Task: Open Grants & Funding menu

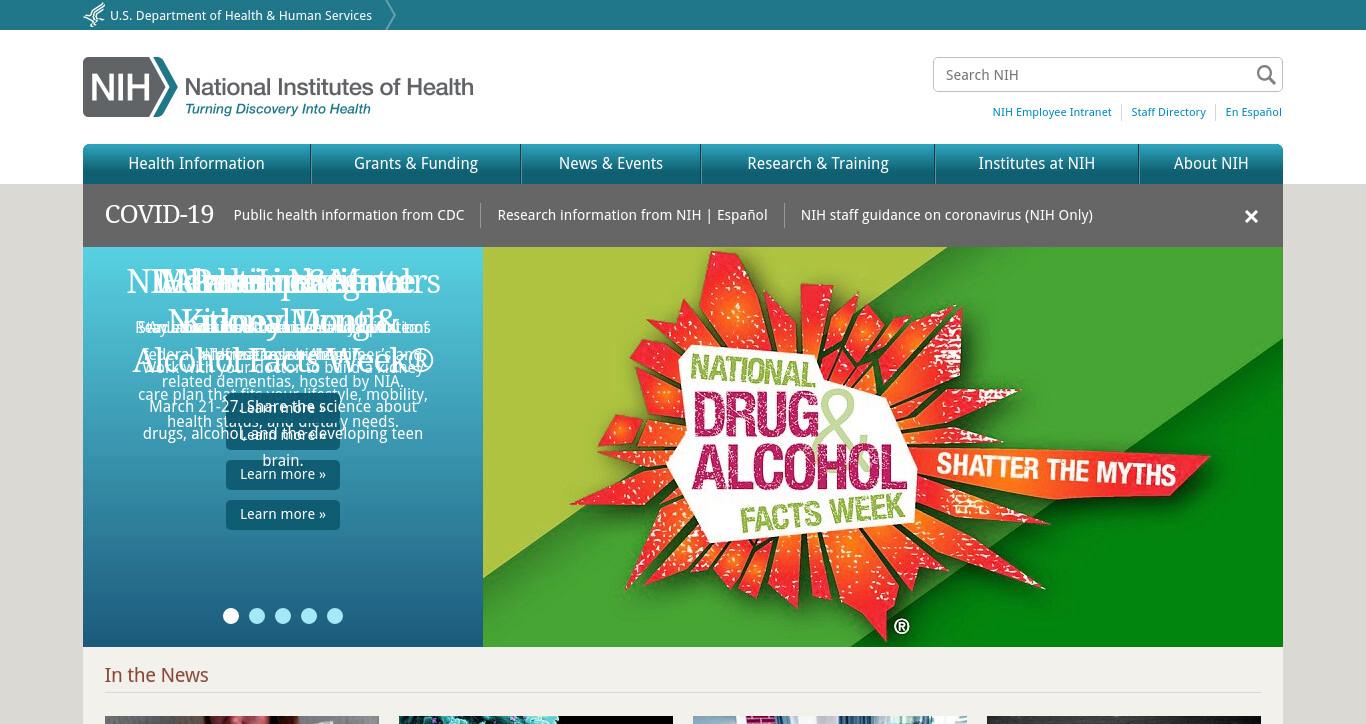Action: click(x=416, y=164)
